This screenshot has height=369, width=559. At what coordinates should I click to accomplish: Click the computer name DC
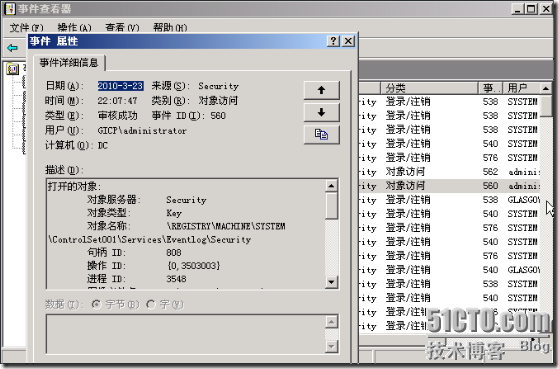103,145
